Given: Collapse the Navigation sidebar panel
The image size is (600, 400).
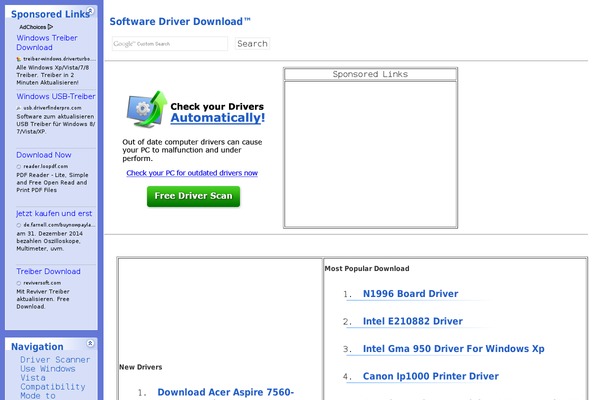Looking at the screenshot, I should click(x=90, y=343).
